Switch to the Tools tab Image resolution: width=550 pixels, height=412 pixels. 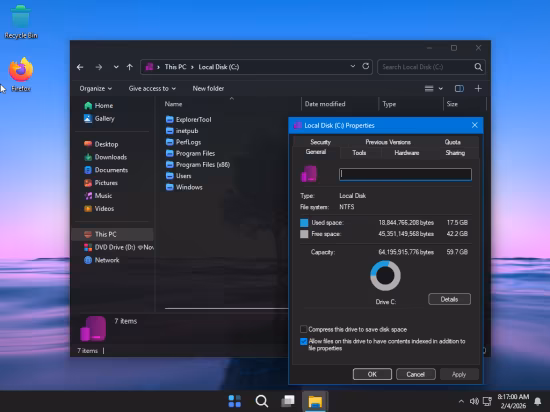click(x=359, y=153)
